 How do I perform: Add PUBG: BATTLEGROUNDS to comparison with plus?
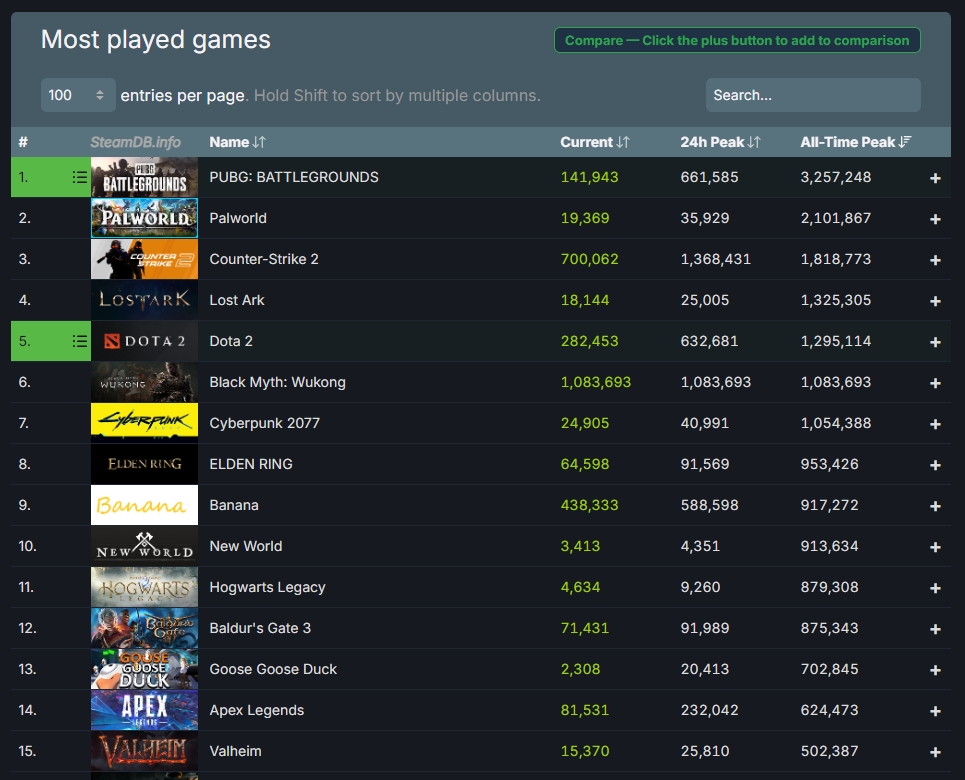click(x=935, y=178)
